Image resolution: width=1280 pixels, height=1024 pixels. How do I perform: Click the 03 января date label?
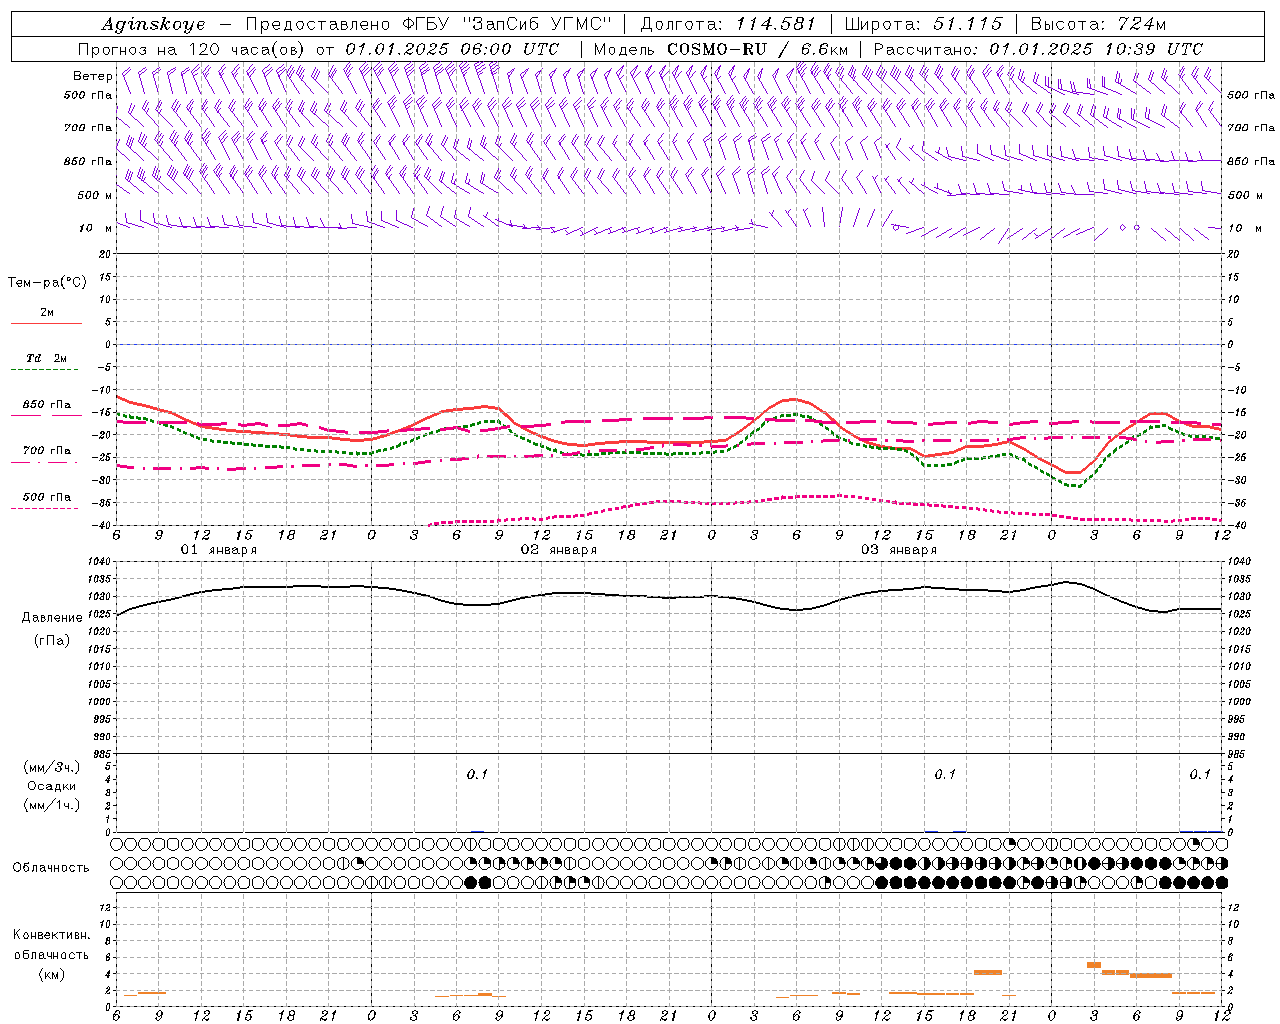click(x=898, y=550)
